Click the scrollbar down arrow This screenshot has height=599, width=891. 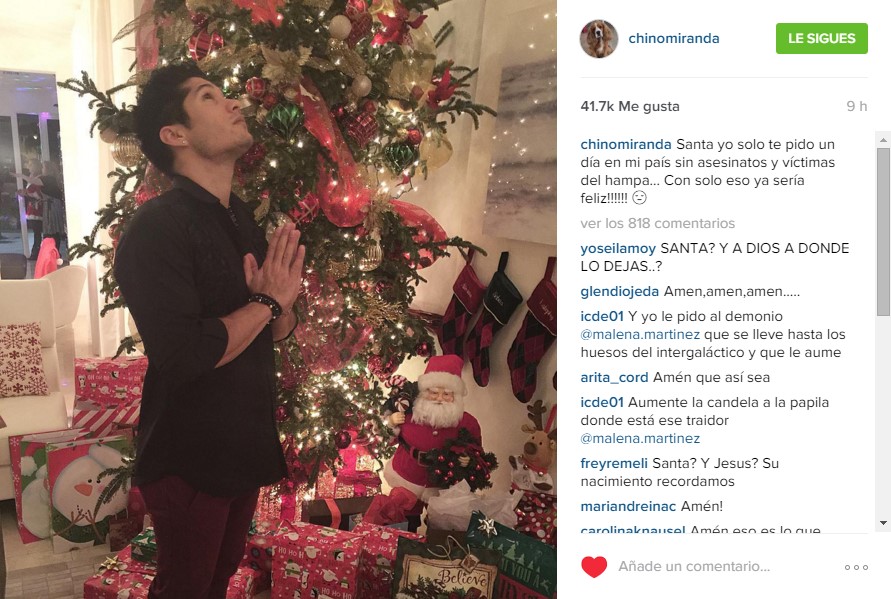pyautogui.click(x=883, y=523)
